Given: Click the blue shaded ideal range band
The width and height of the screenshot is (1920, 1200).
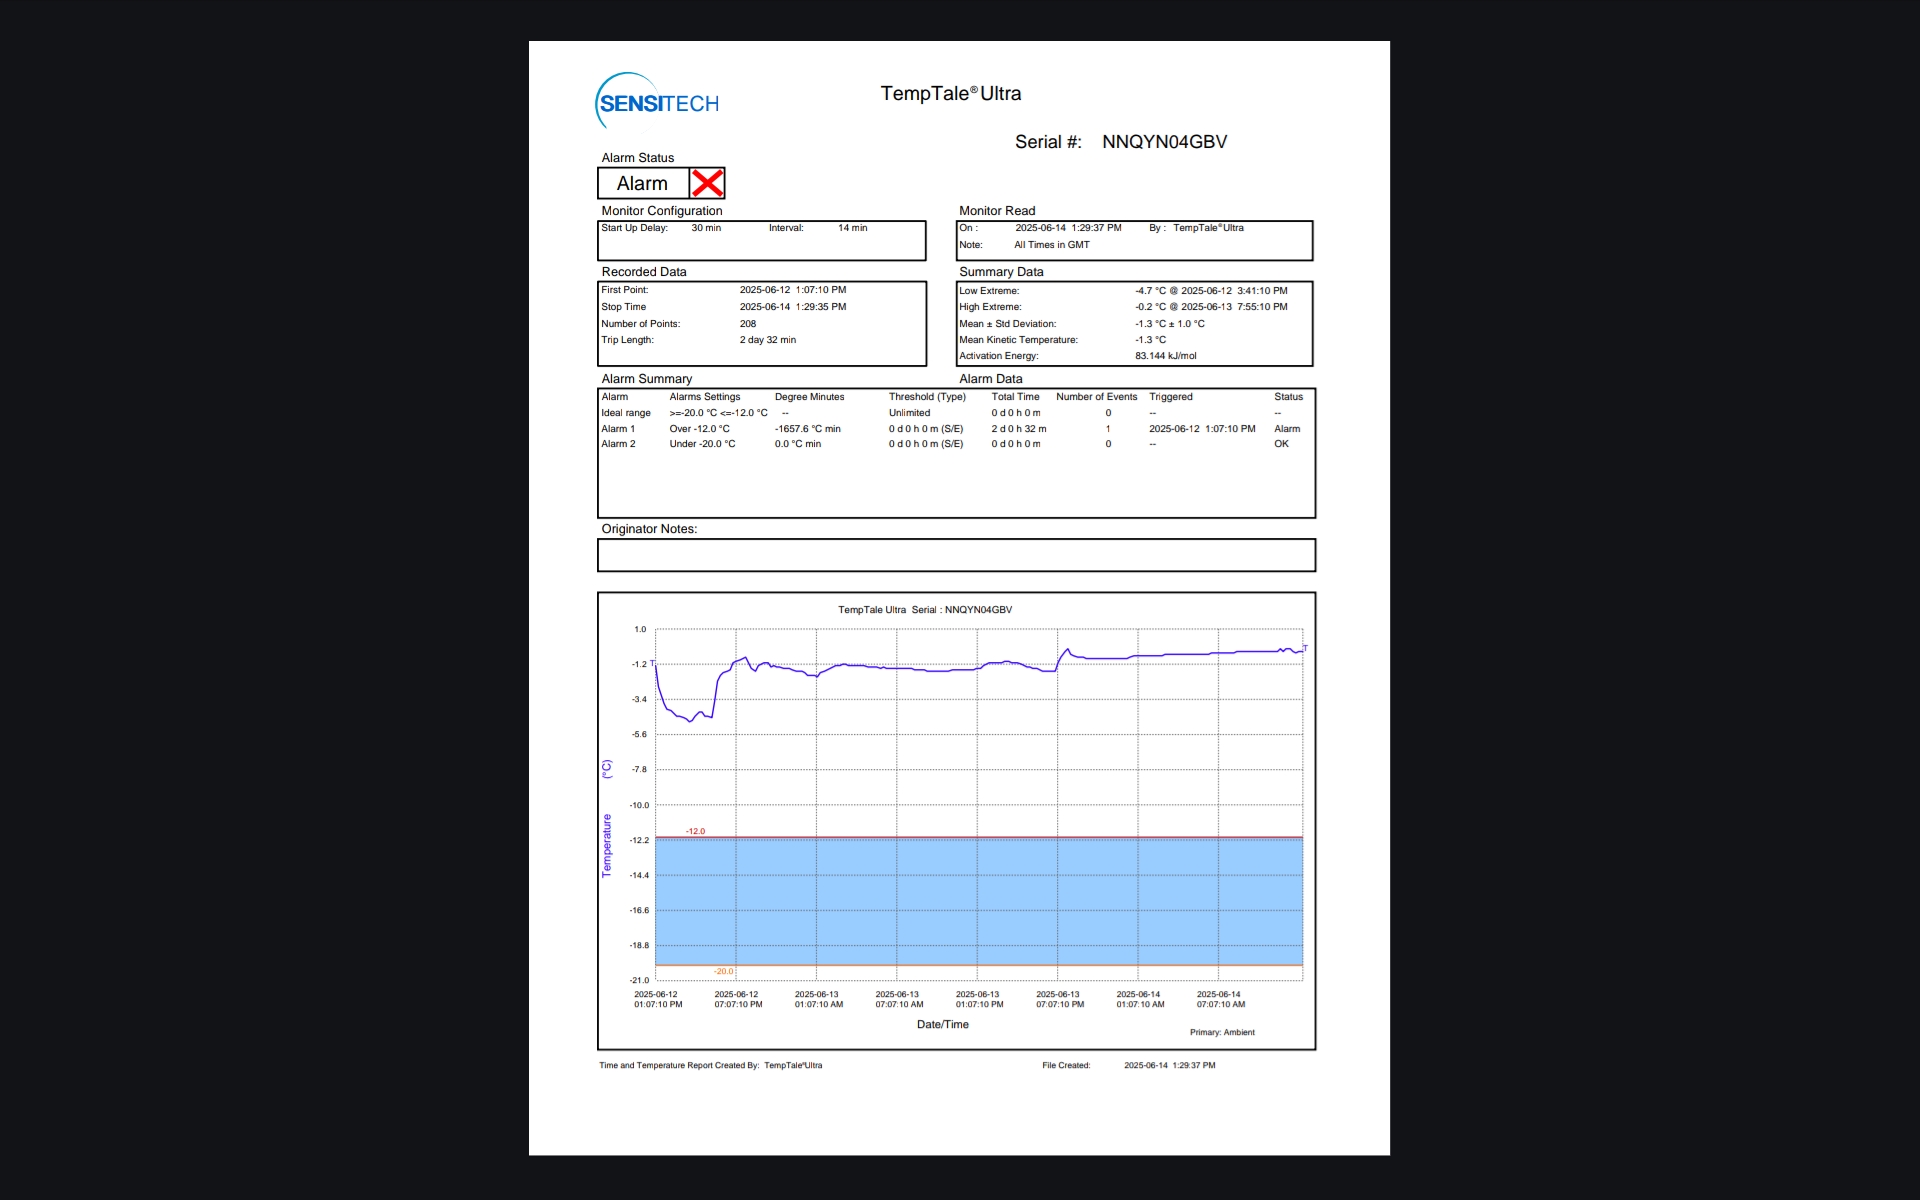Looking at the screenshot, I should pyautogui.click(x=979, y=901).
